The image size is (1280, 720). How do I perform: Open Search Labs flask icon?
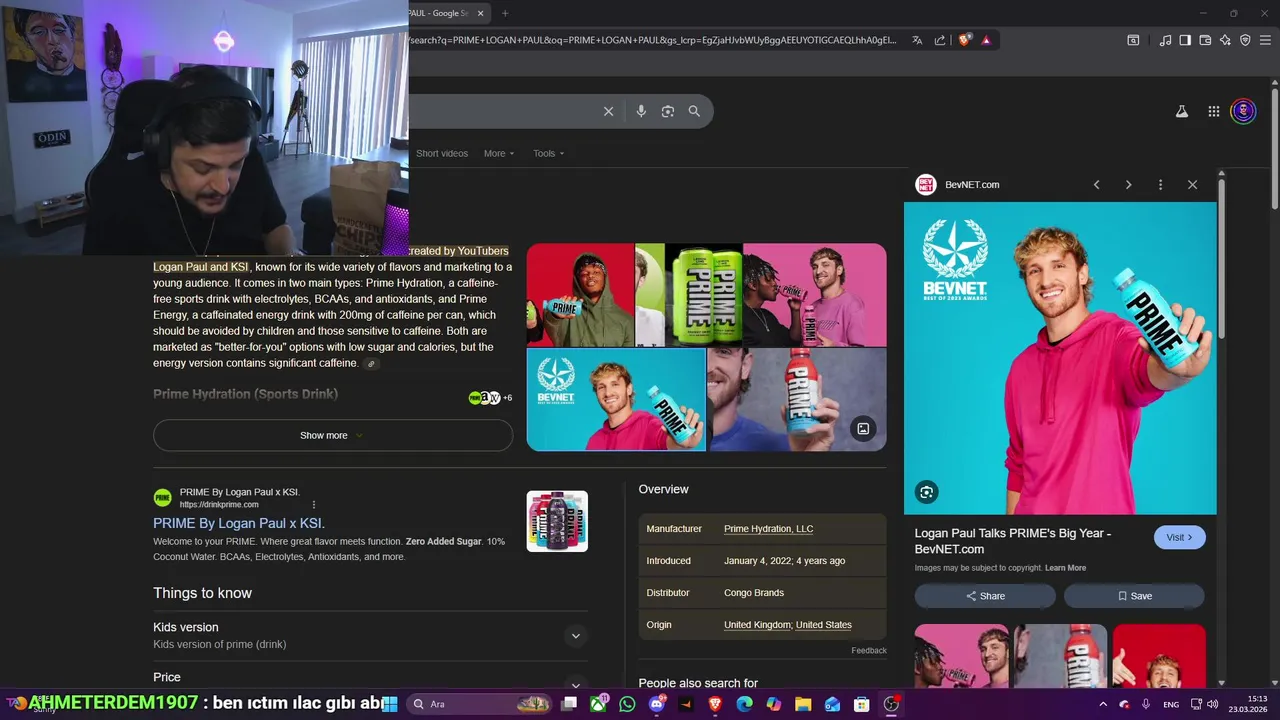(1182, 112)
